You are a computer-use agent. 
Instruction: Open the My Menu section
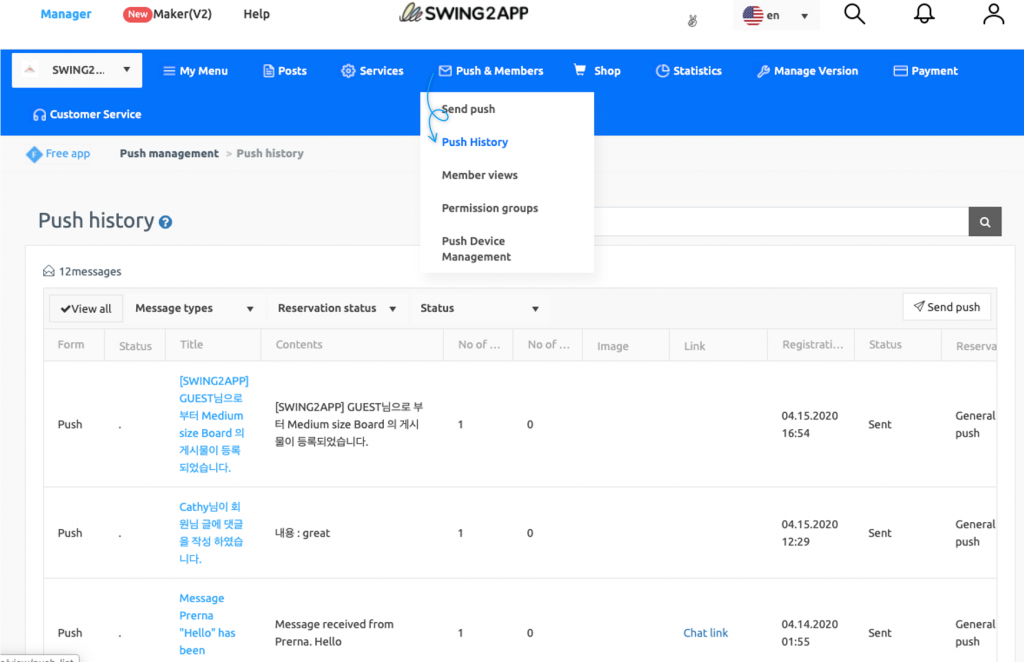[195, 70]
